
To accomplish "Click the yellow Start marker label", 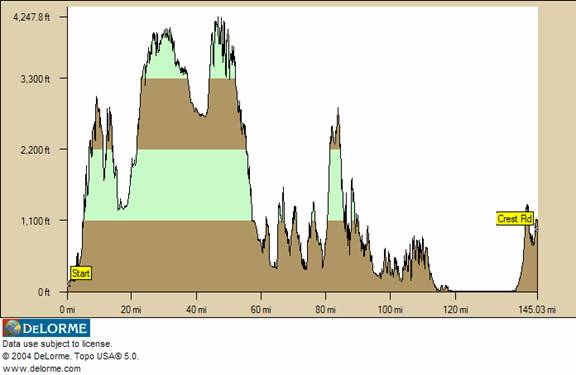I will pos(81,273).
